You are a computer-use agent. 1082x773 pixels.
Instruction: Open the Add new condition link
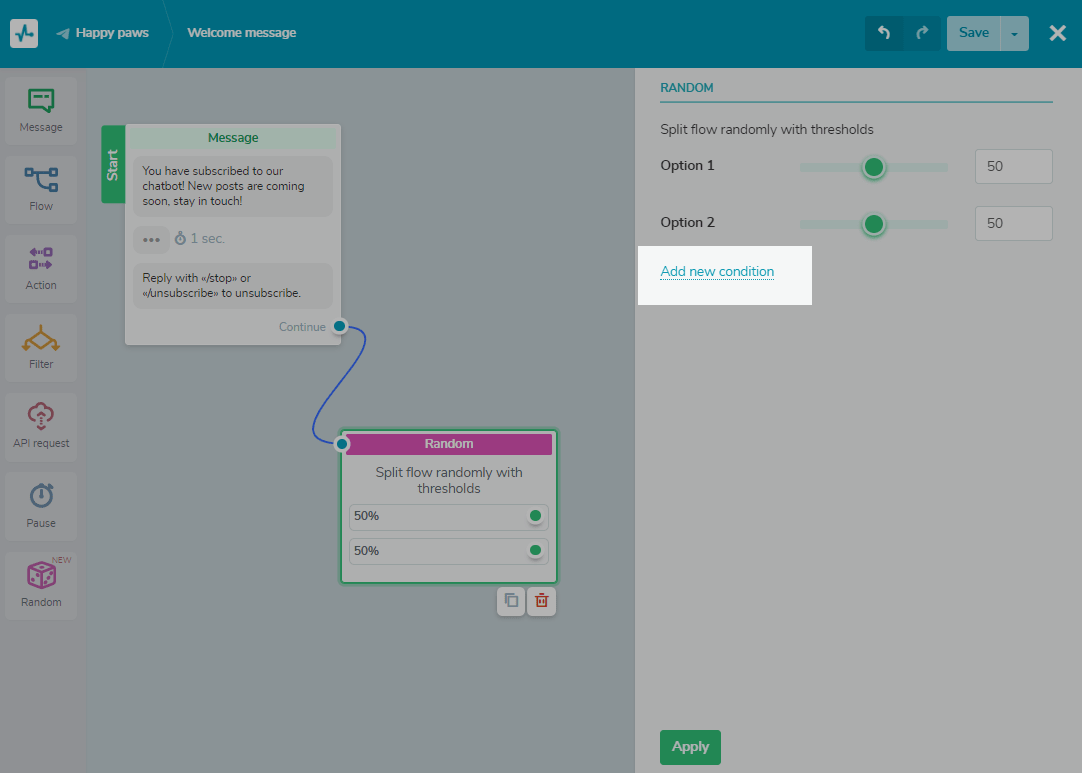coord(717,271)
